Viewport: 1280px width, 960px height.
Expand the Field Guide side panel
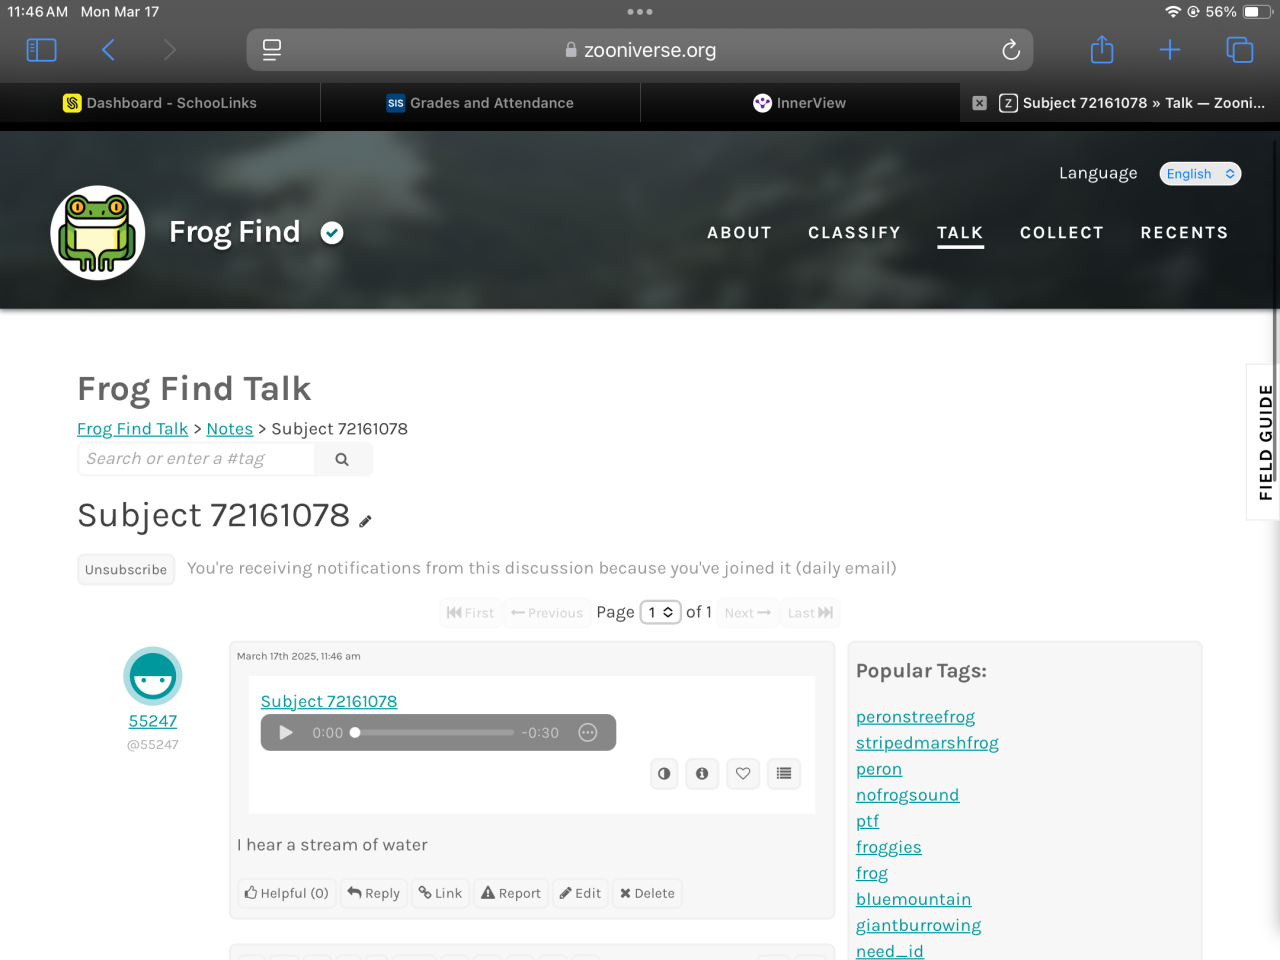tap(1265, 442)
